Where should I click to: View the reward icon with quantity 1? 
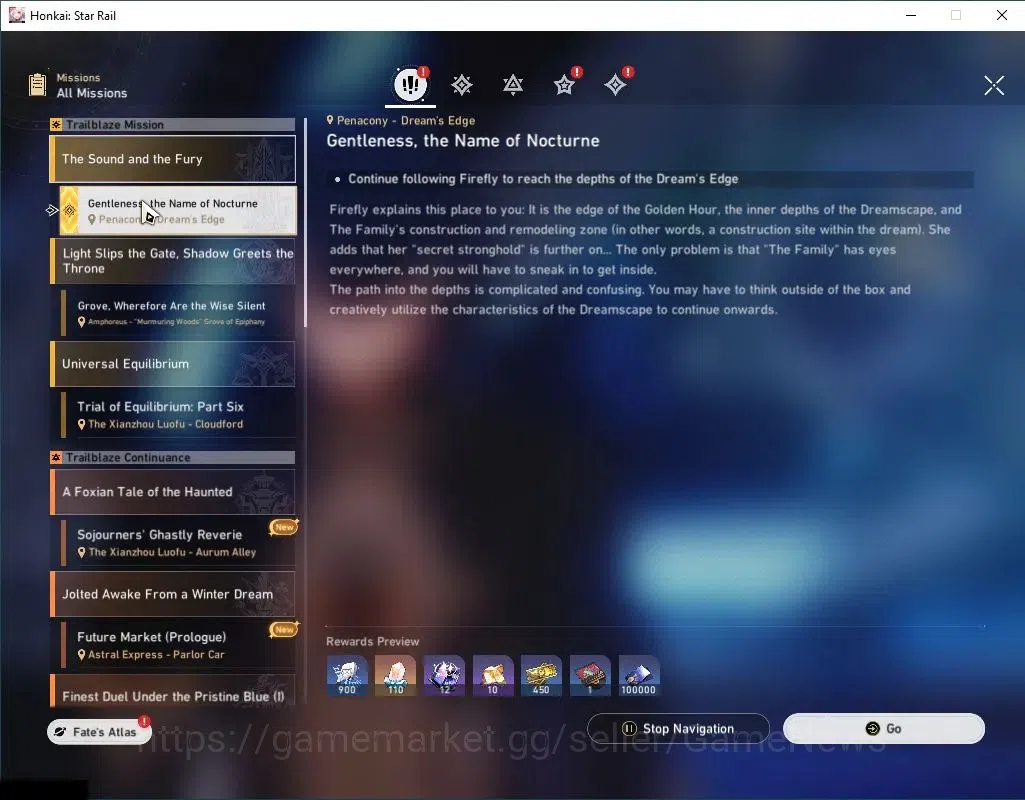coord(590,675)
